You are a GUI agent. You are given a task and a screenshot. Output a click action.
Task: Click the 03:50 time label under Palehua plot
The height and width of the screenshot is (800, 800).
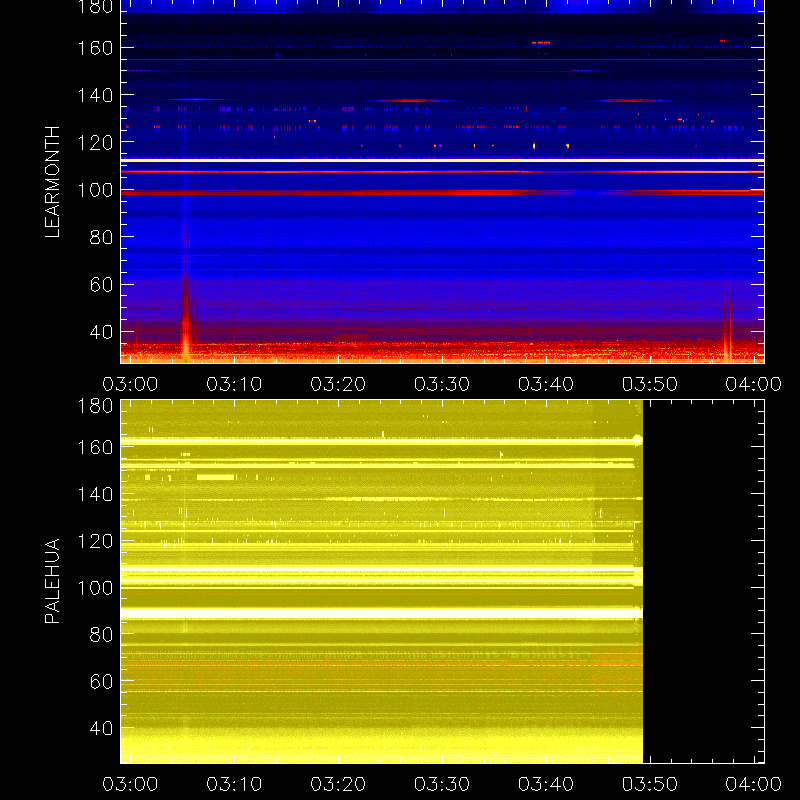pyautogui.click(x=649, y=784)
